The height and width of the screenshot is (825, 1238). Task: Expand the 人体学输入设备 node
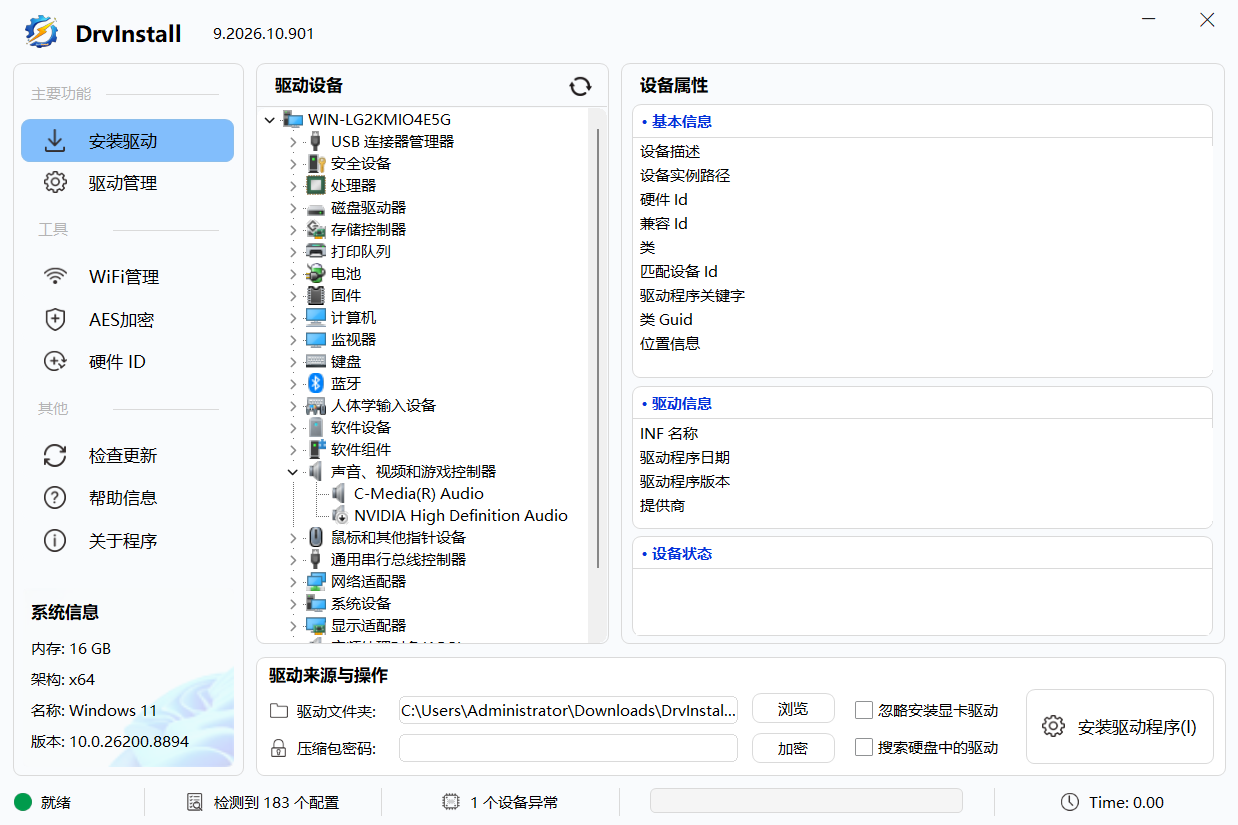293,405
